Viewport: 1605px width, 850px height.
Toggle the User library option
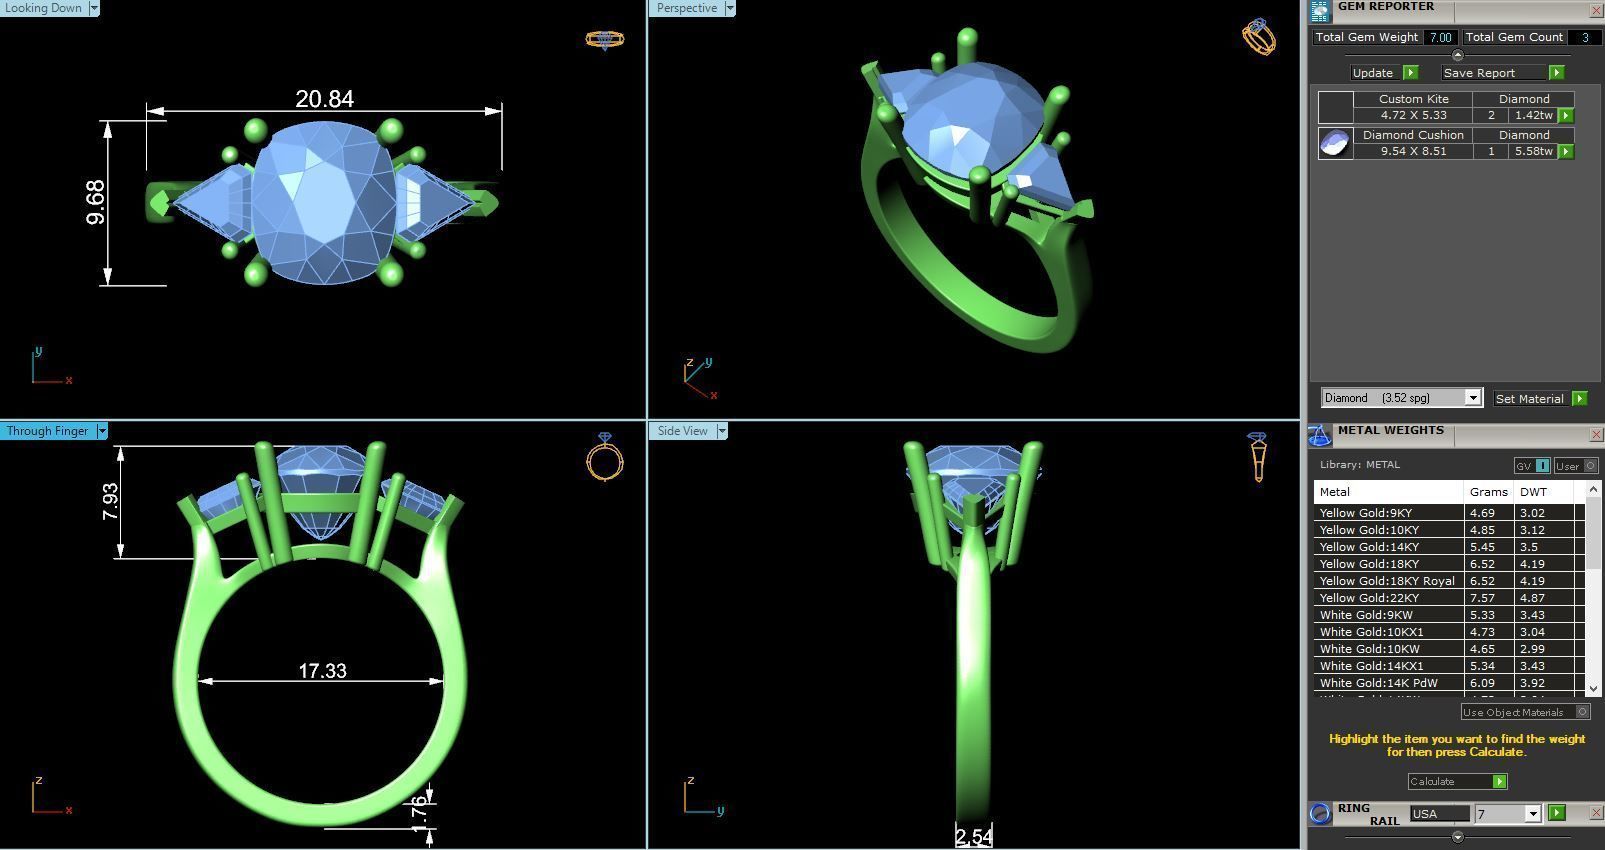[x=1576, y=466]
